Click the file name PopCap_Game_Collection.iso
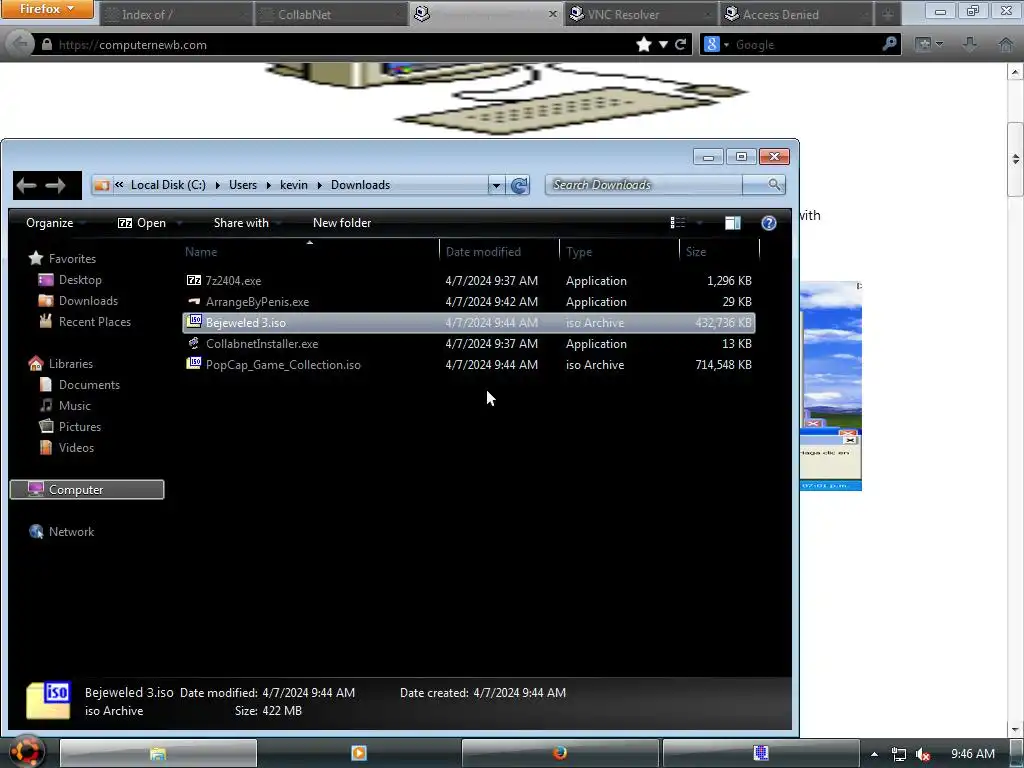Screen dimensions: 1024x768 tap(283, 365)
